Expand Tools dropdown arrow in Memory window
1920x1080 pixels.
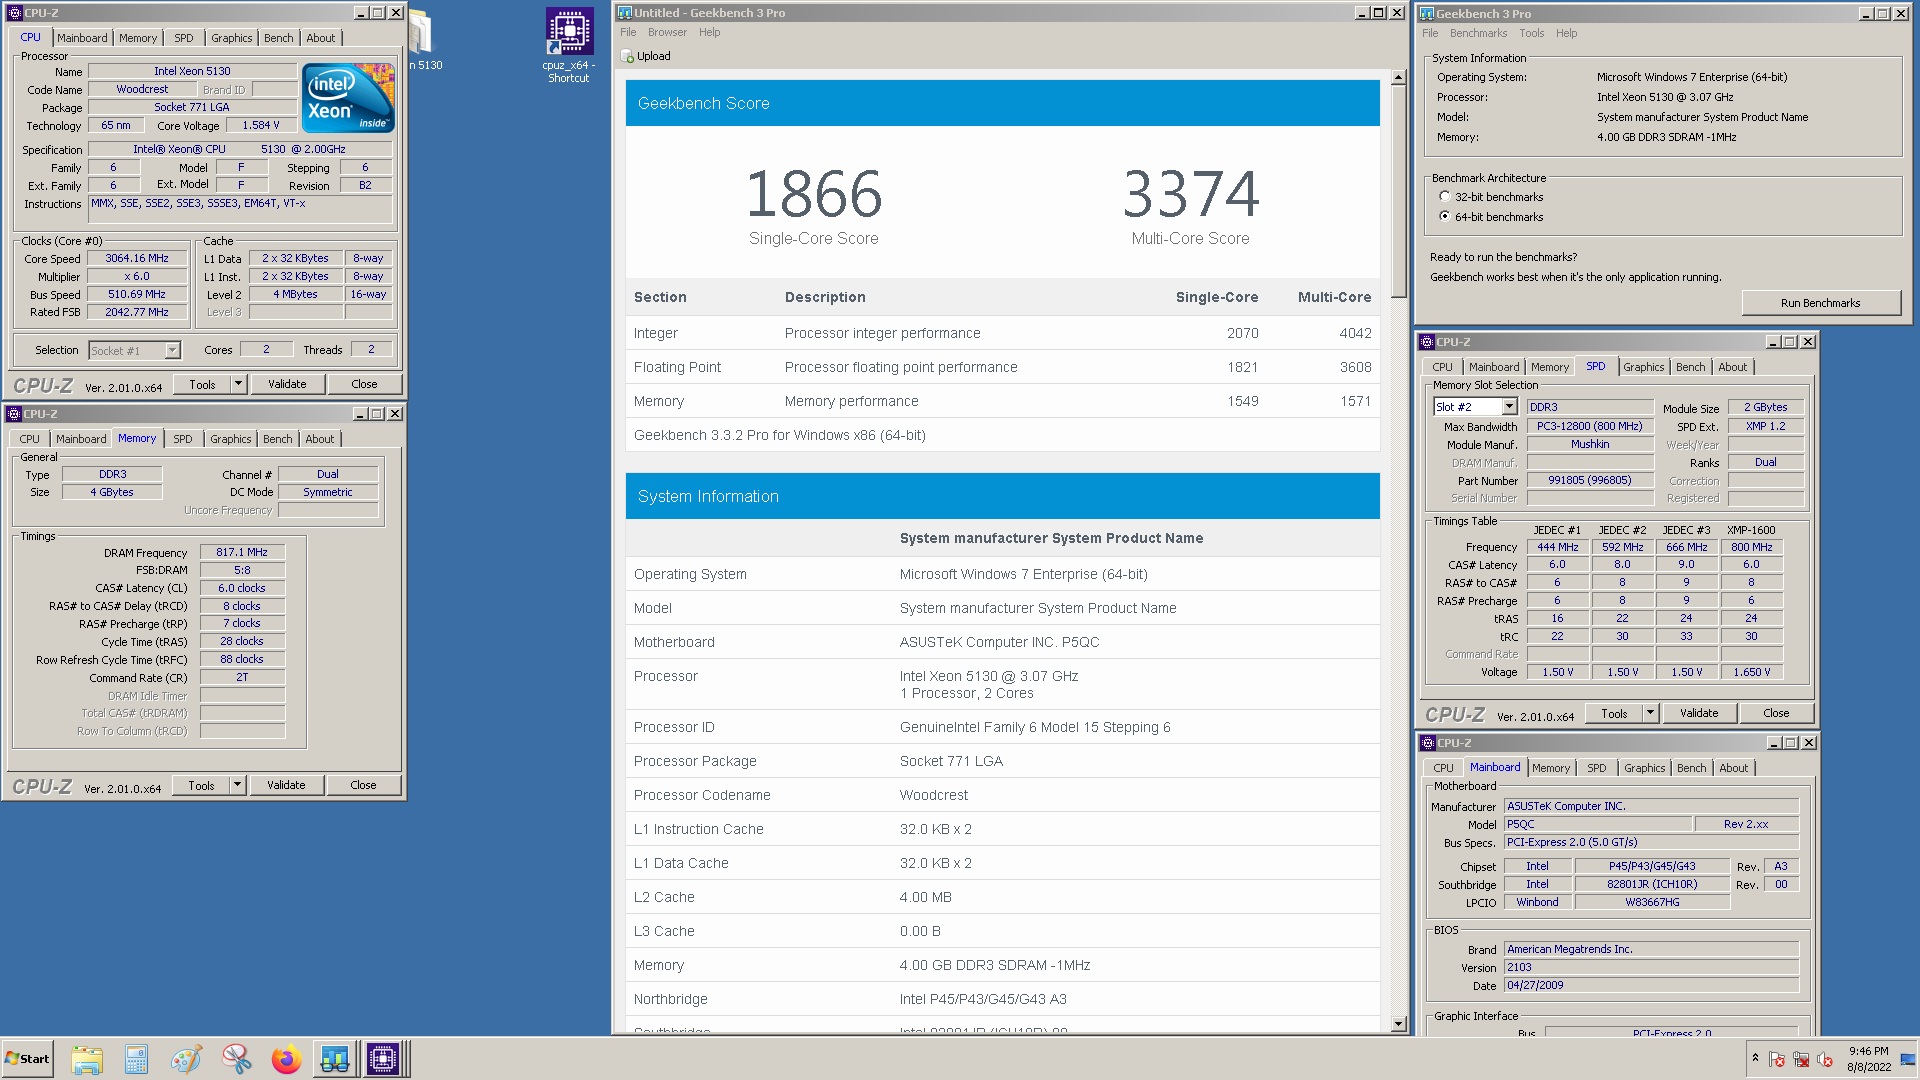237,785
